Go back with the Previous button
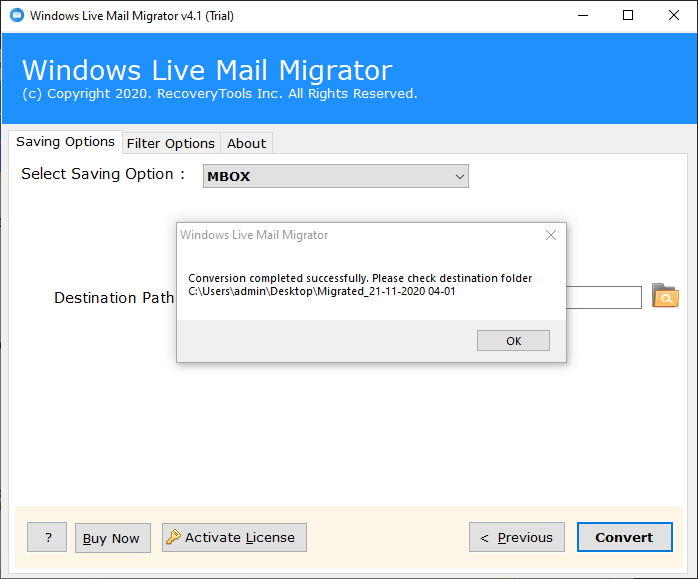 tap(517, 537)
